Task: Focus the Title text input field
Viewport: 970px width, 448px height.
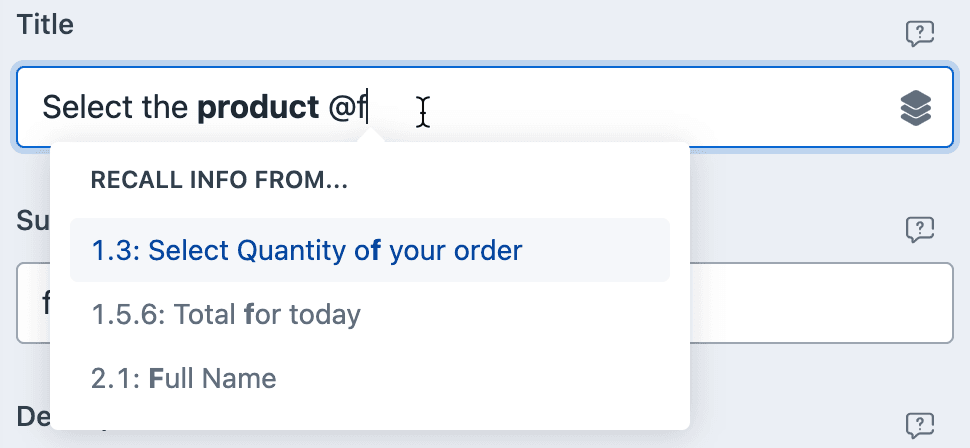Action: point(484,107)
